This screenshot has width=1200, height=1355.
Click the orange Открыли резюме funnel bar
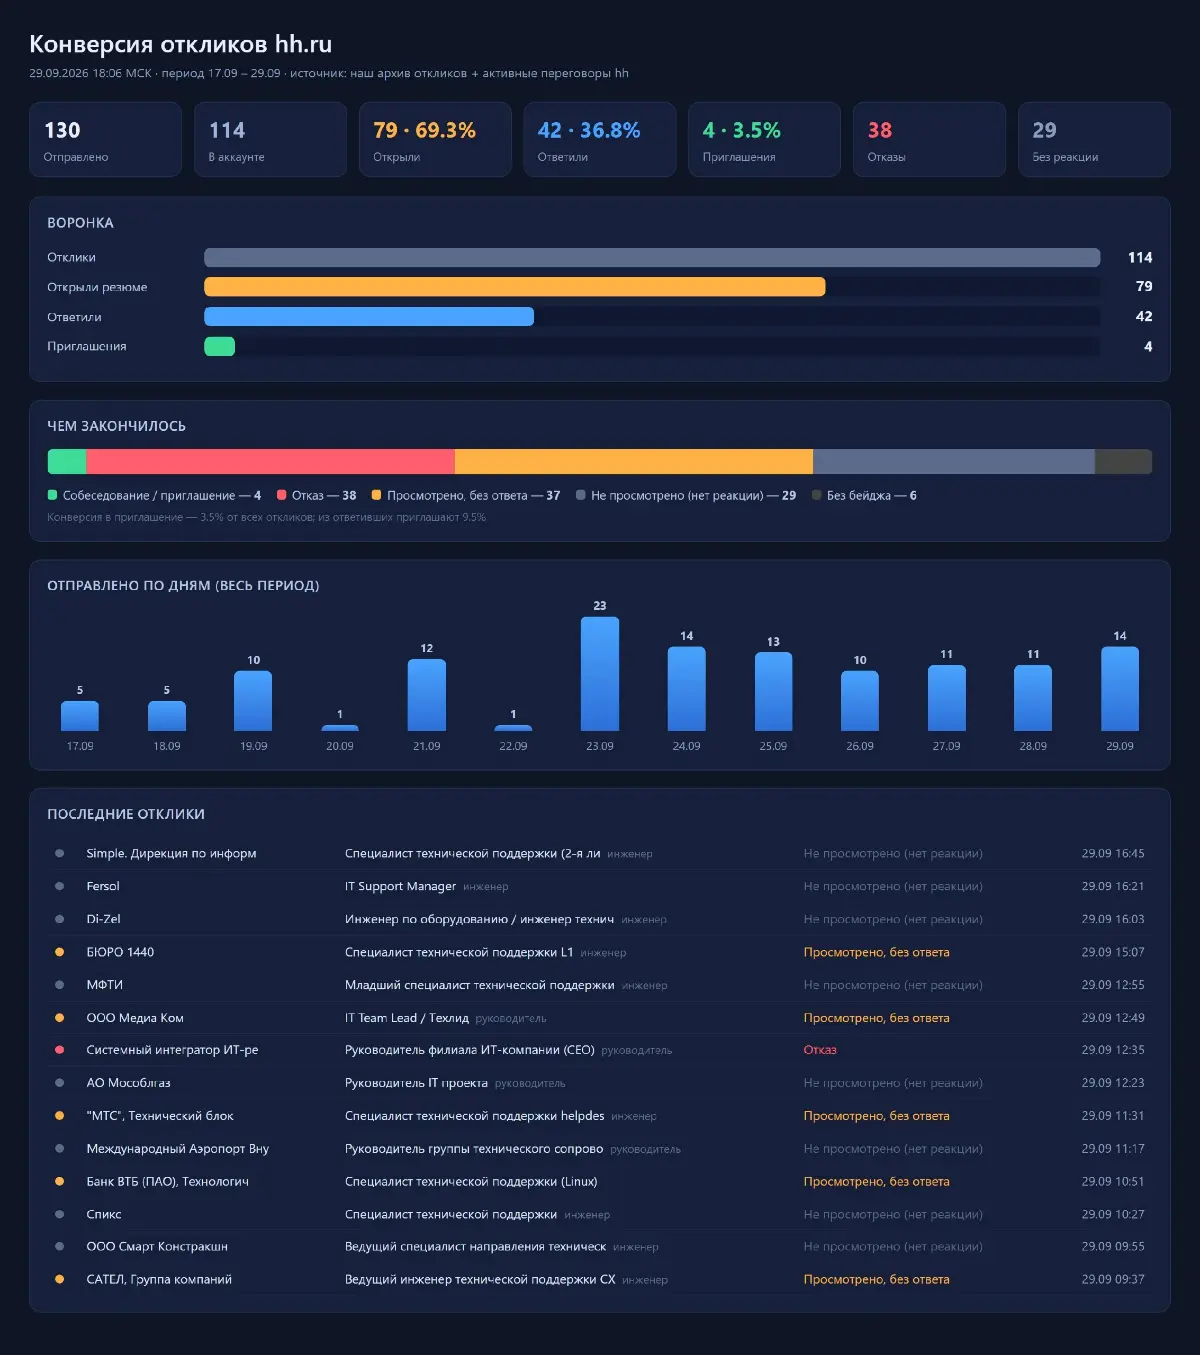click(x=515, y=287)
